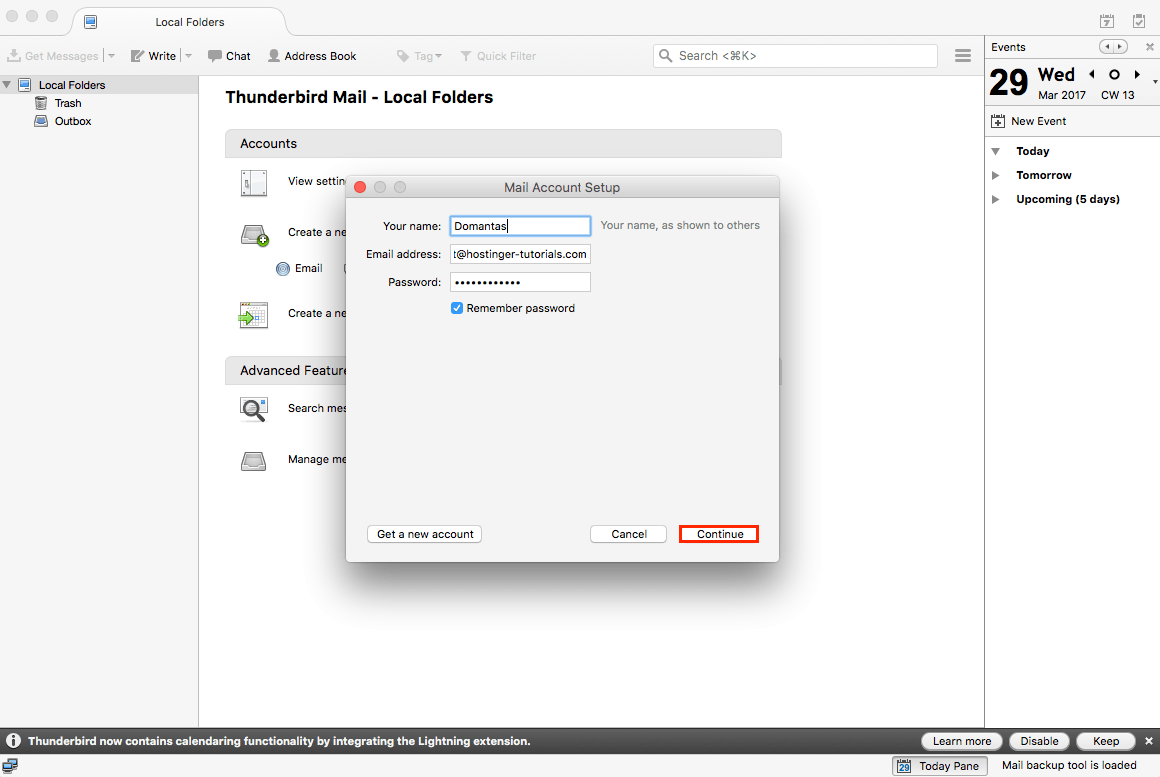Collapse the Today section
The image size is (1160, 777).
(x=996, y=151)
